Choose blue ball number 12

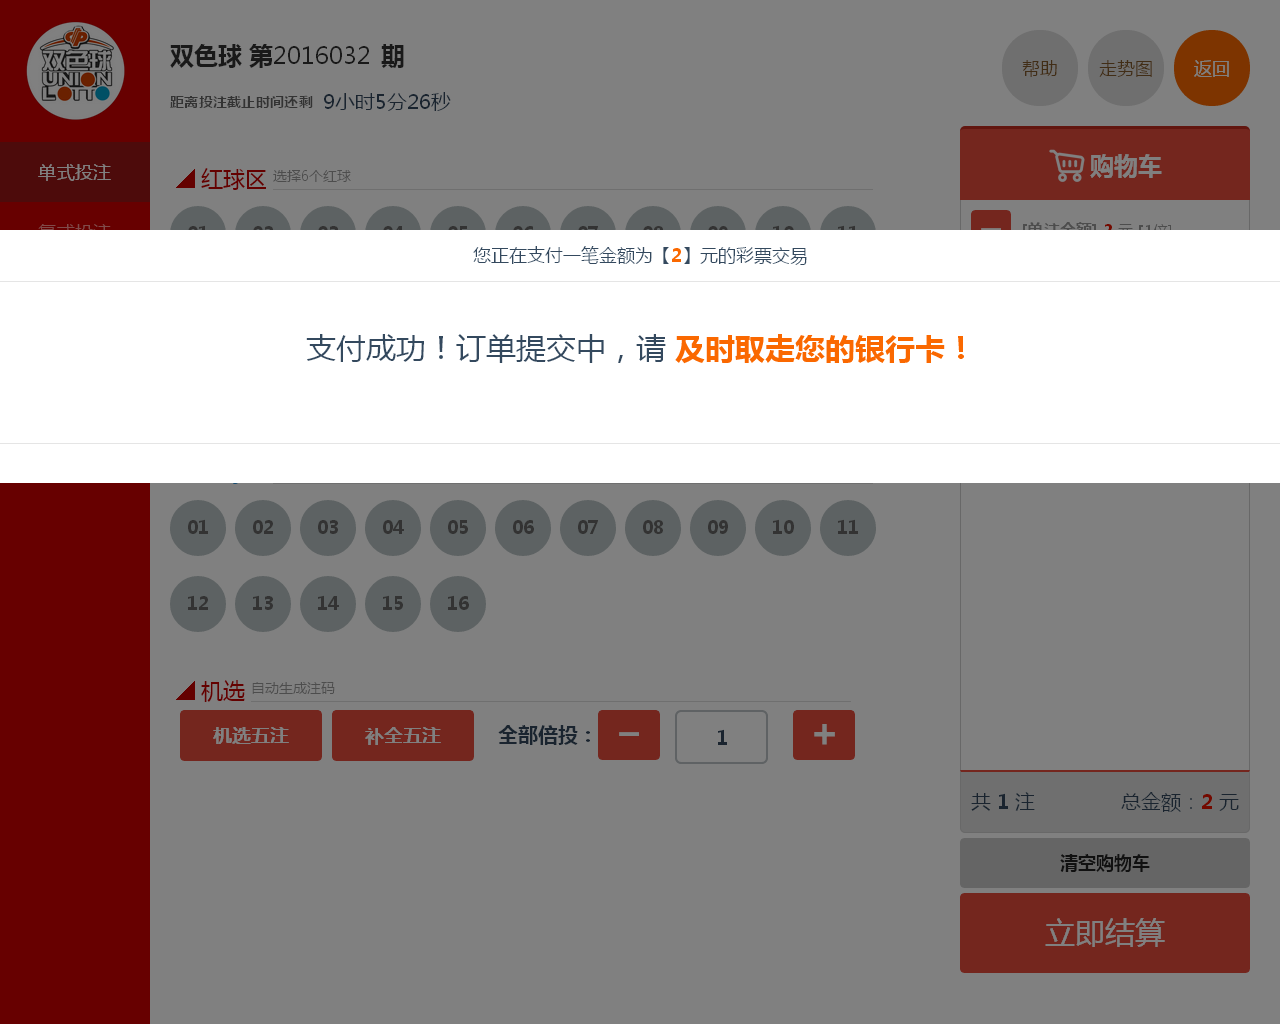click(x=198, y=604)
